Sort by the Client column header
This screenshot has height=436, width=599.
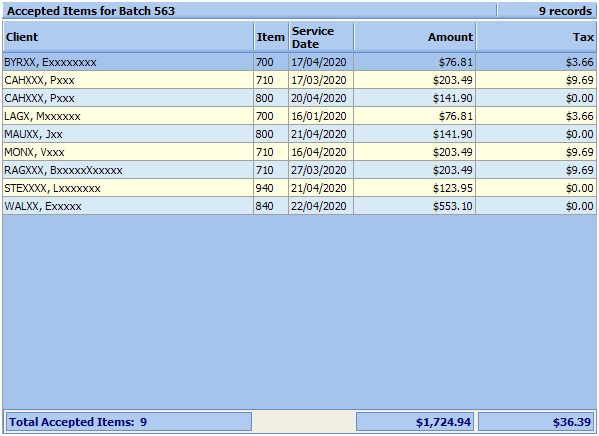point(128,37)
